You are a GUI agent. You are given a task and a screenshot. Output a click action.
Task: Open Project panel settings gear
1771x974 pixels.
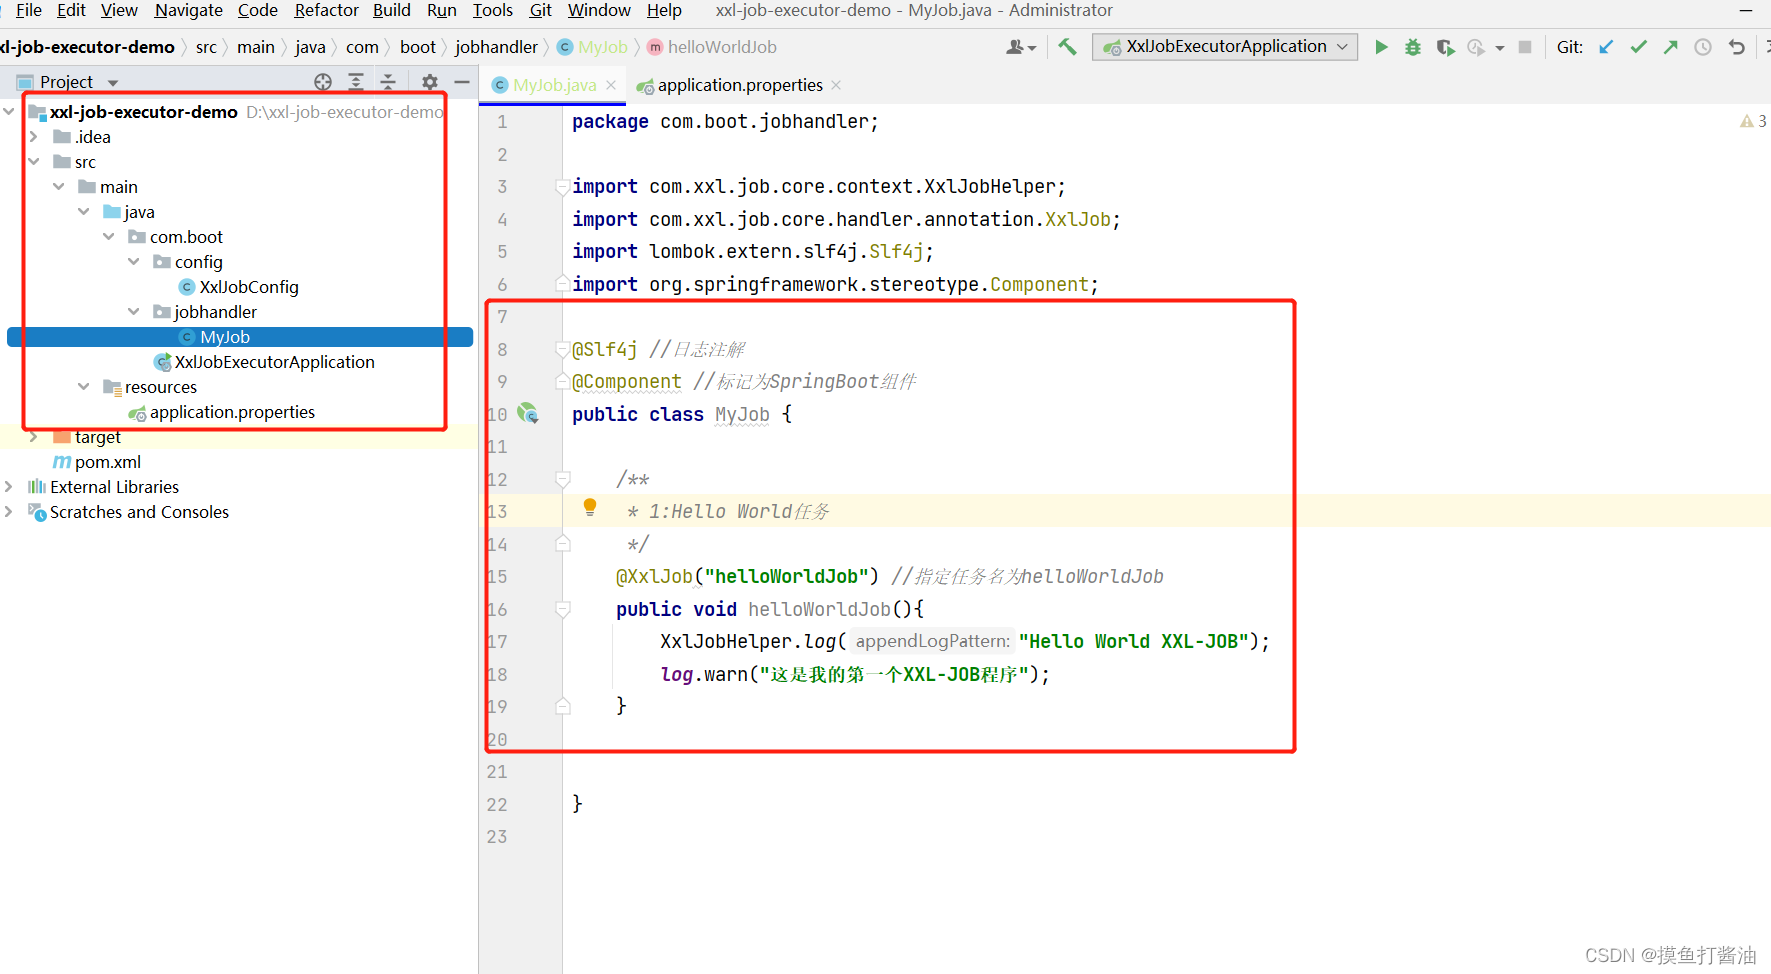click(430, 82)
